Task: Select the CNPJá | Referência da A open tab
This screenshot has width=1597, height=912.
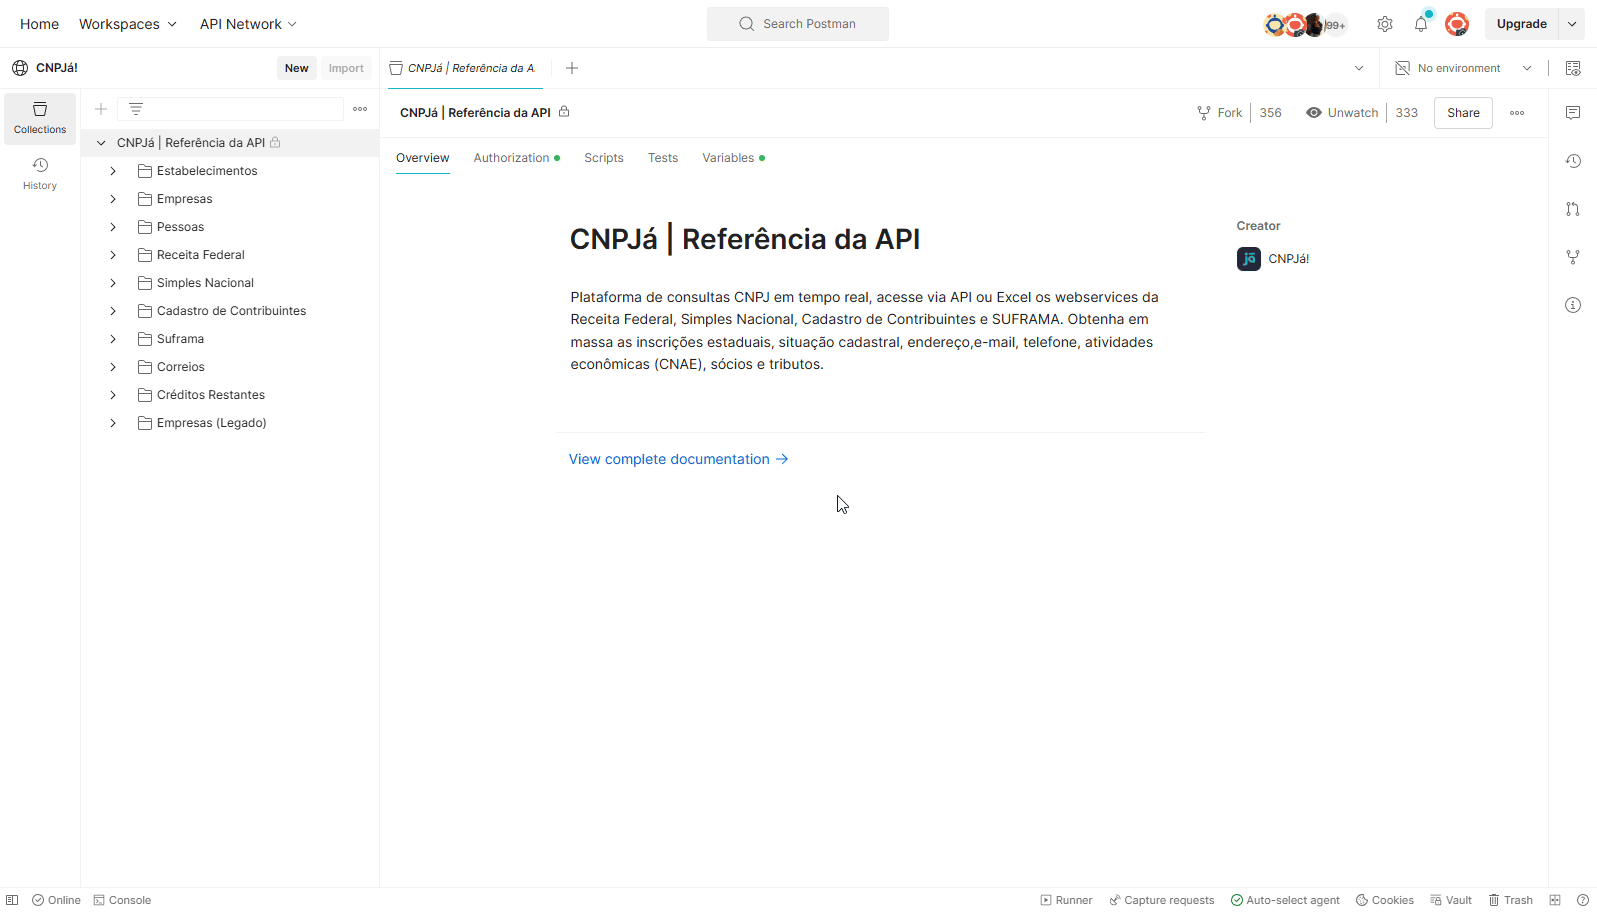Action: 465,68
